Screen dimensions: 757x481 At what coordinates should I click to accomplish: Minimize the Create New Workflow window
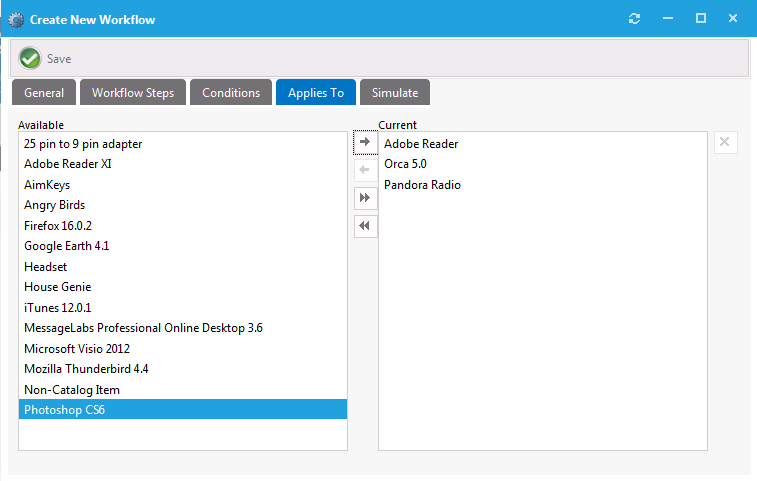668,19
